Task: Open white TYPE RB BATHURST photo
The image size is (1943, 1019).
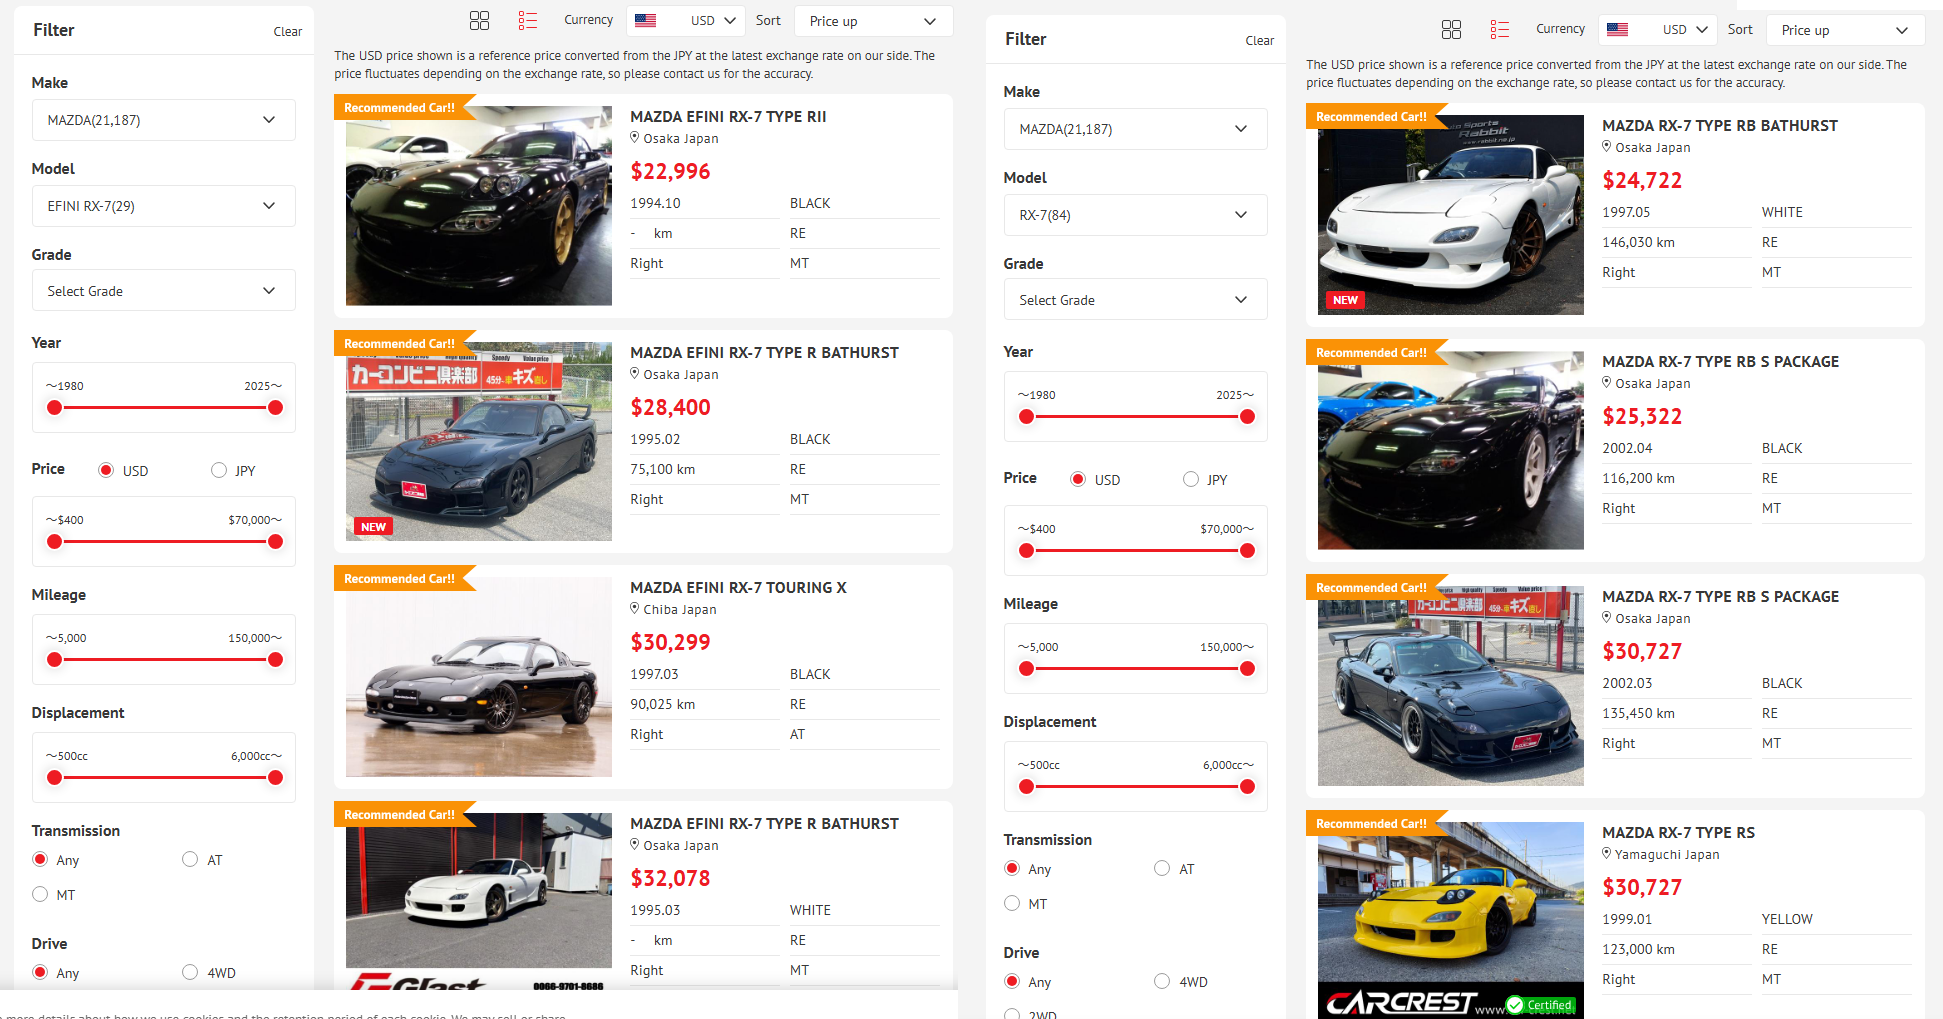Action: 1451,215
